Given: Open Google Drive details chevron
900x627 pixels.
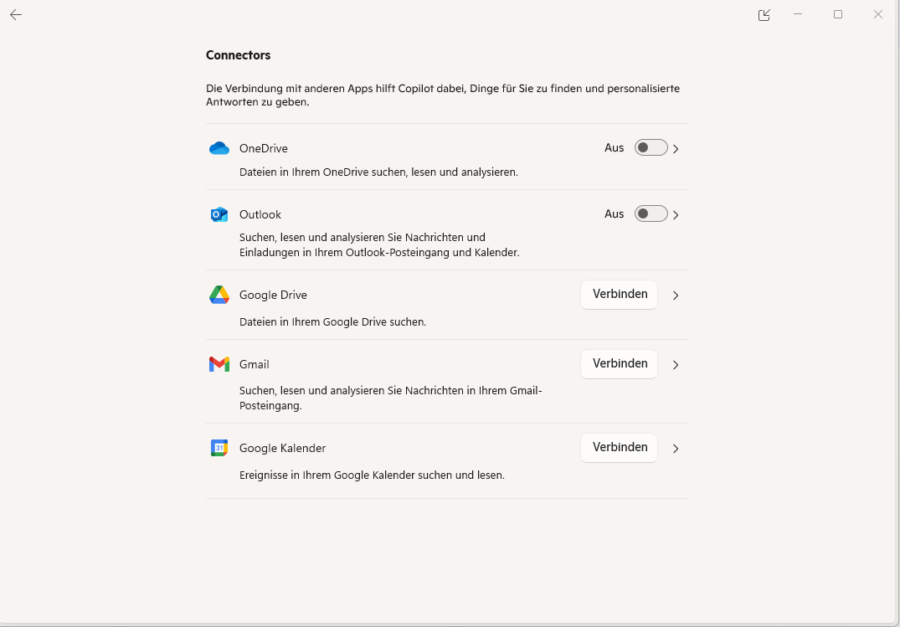Looking at the screenshot, I should (676, 296).
